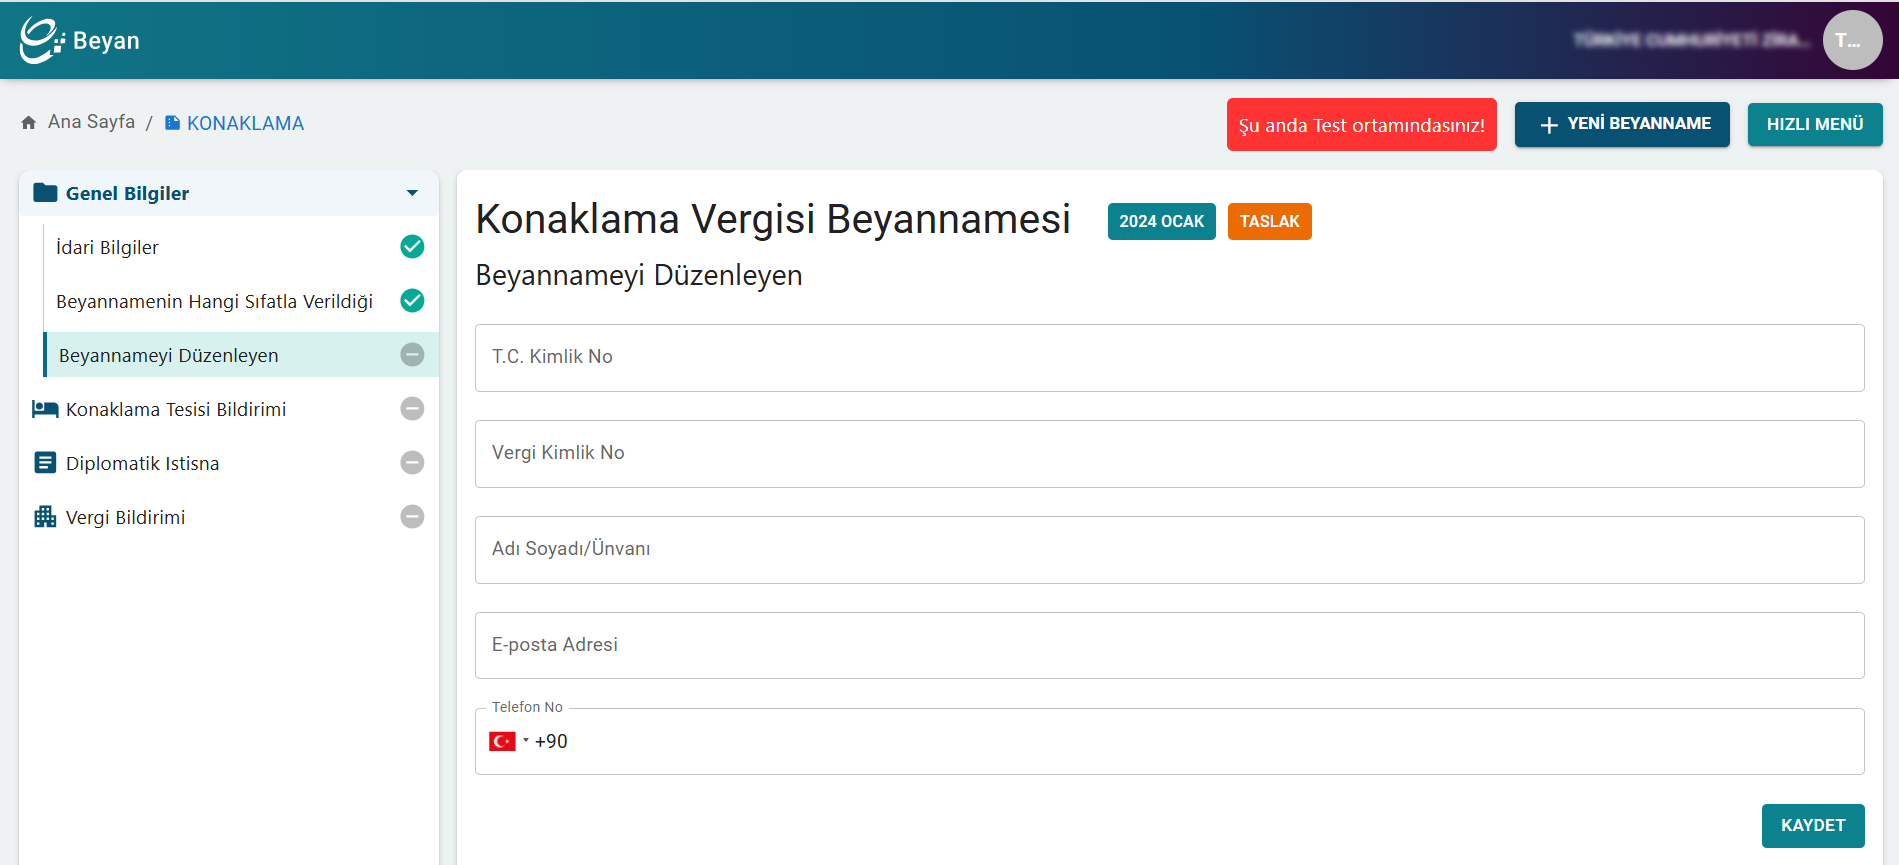Collapse Genel Bilgiler with the arrow

[x=412, y=193]
